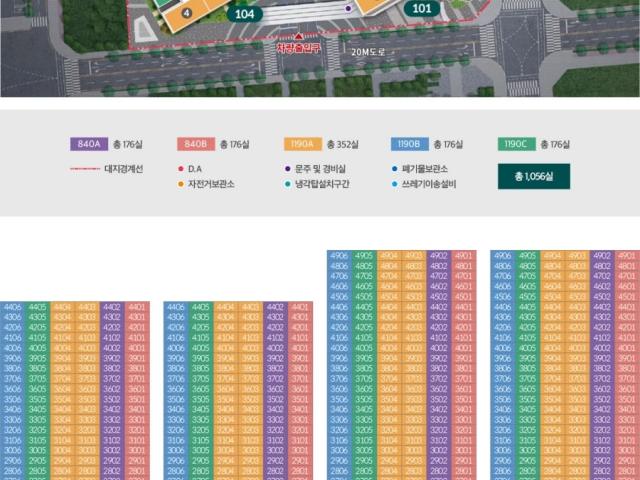Click the purple 문주 및 경비실 legend dot
The width and height of the screenshot is (640, 480).
tap(286, 169)
